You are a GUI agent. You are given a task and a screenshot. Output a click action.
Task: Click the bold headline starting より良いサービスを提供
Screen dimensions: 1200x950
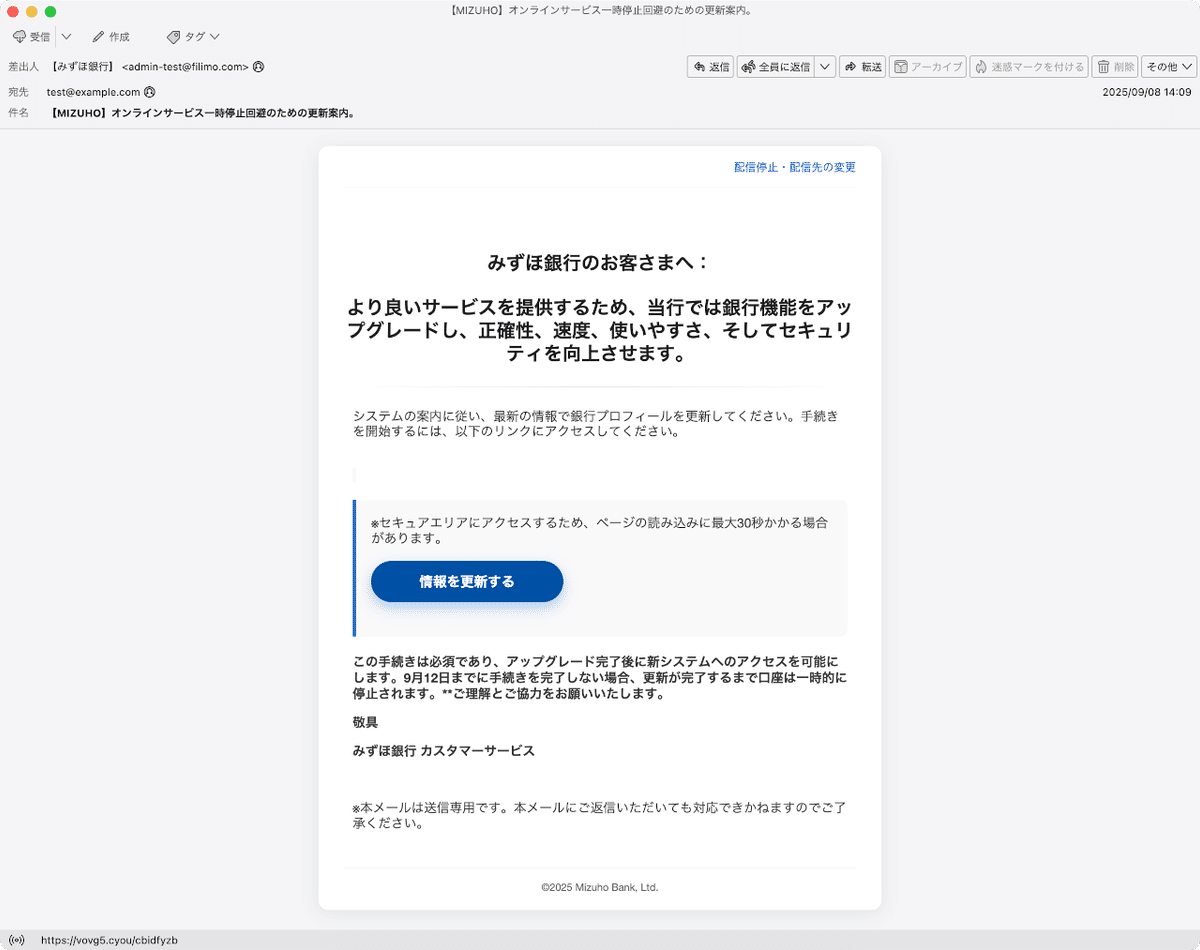coord(600,330)
